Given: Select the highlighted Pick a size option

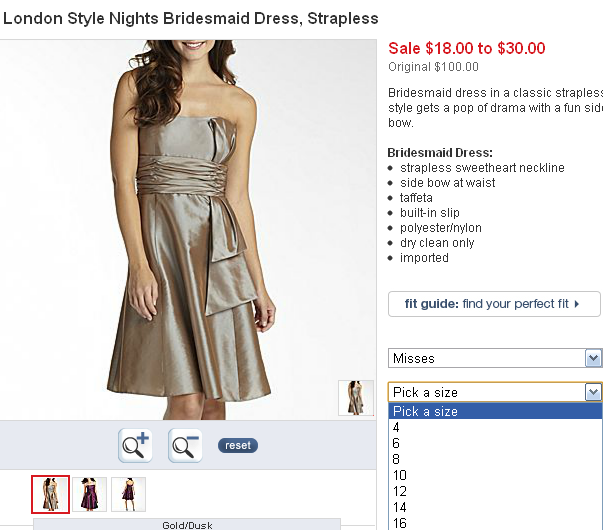Looking at the screenshot, I should tap(494, 411).
